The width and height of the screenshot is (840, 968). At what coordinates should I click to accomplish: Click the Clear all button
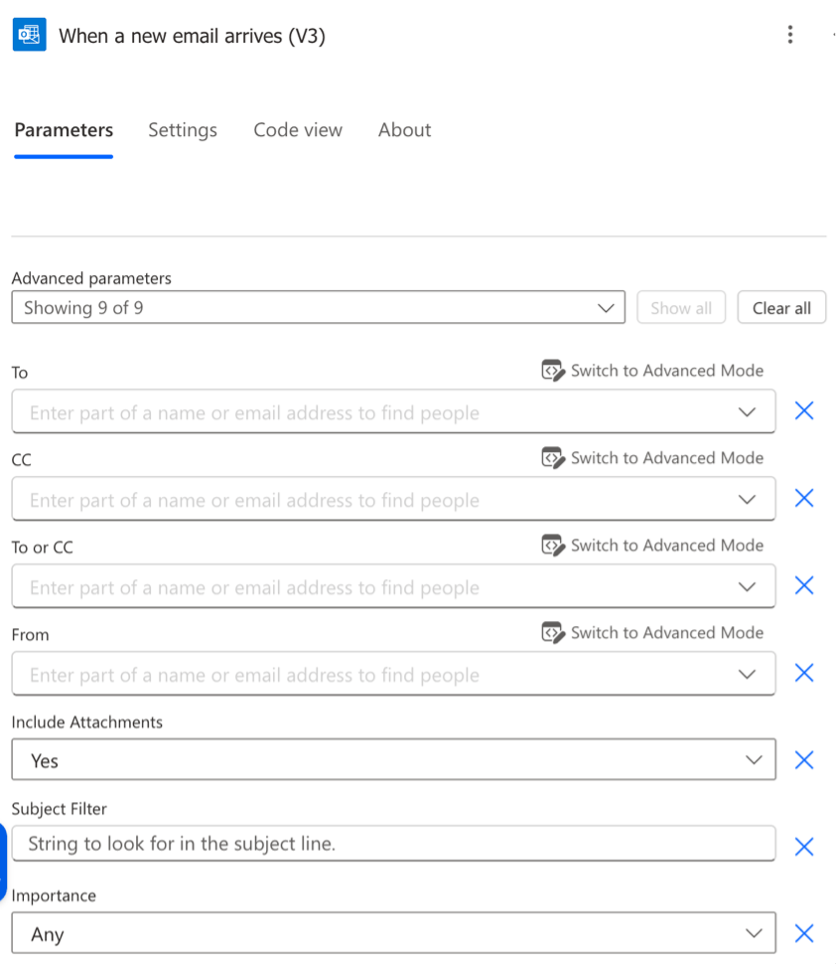781,307
